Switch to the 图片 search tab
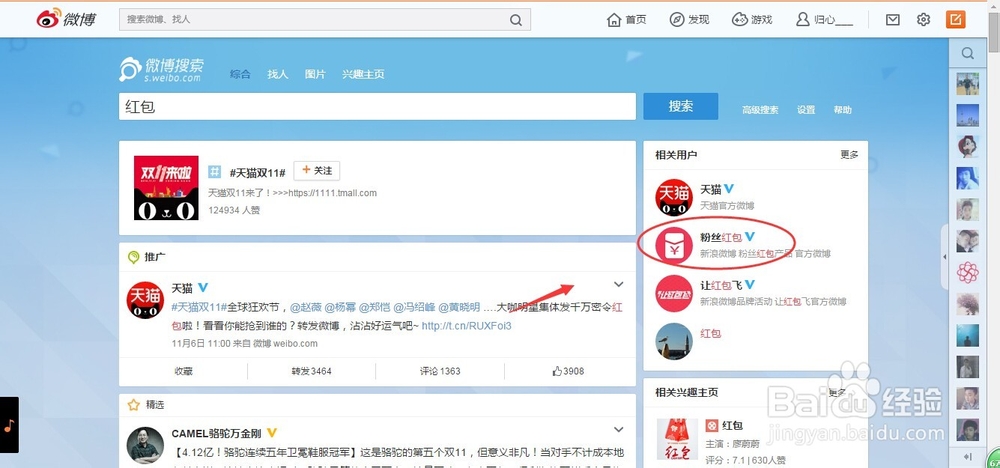 point(315,74)
